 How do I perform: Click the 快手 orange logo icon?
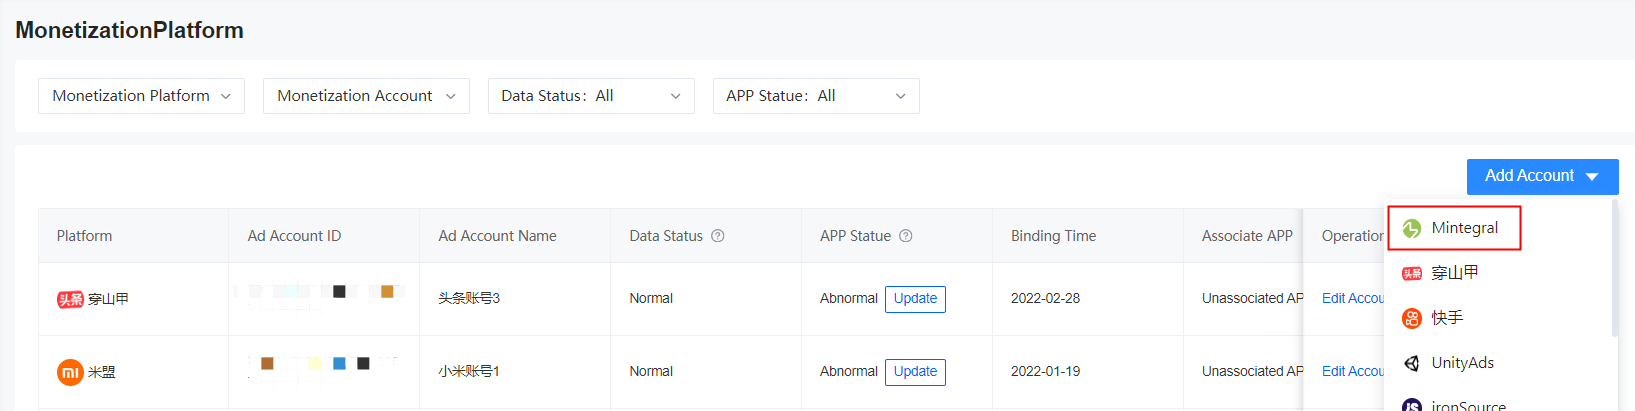coord(1411,318)
